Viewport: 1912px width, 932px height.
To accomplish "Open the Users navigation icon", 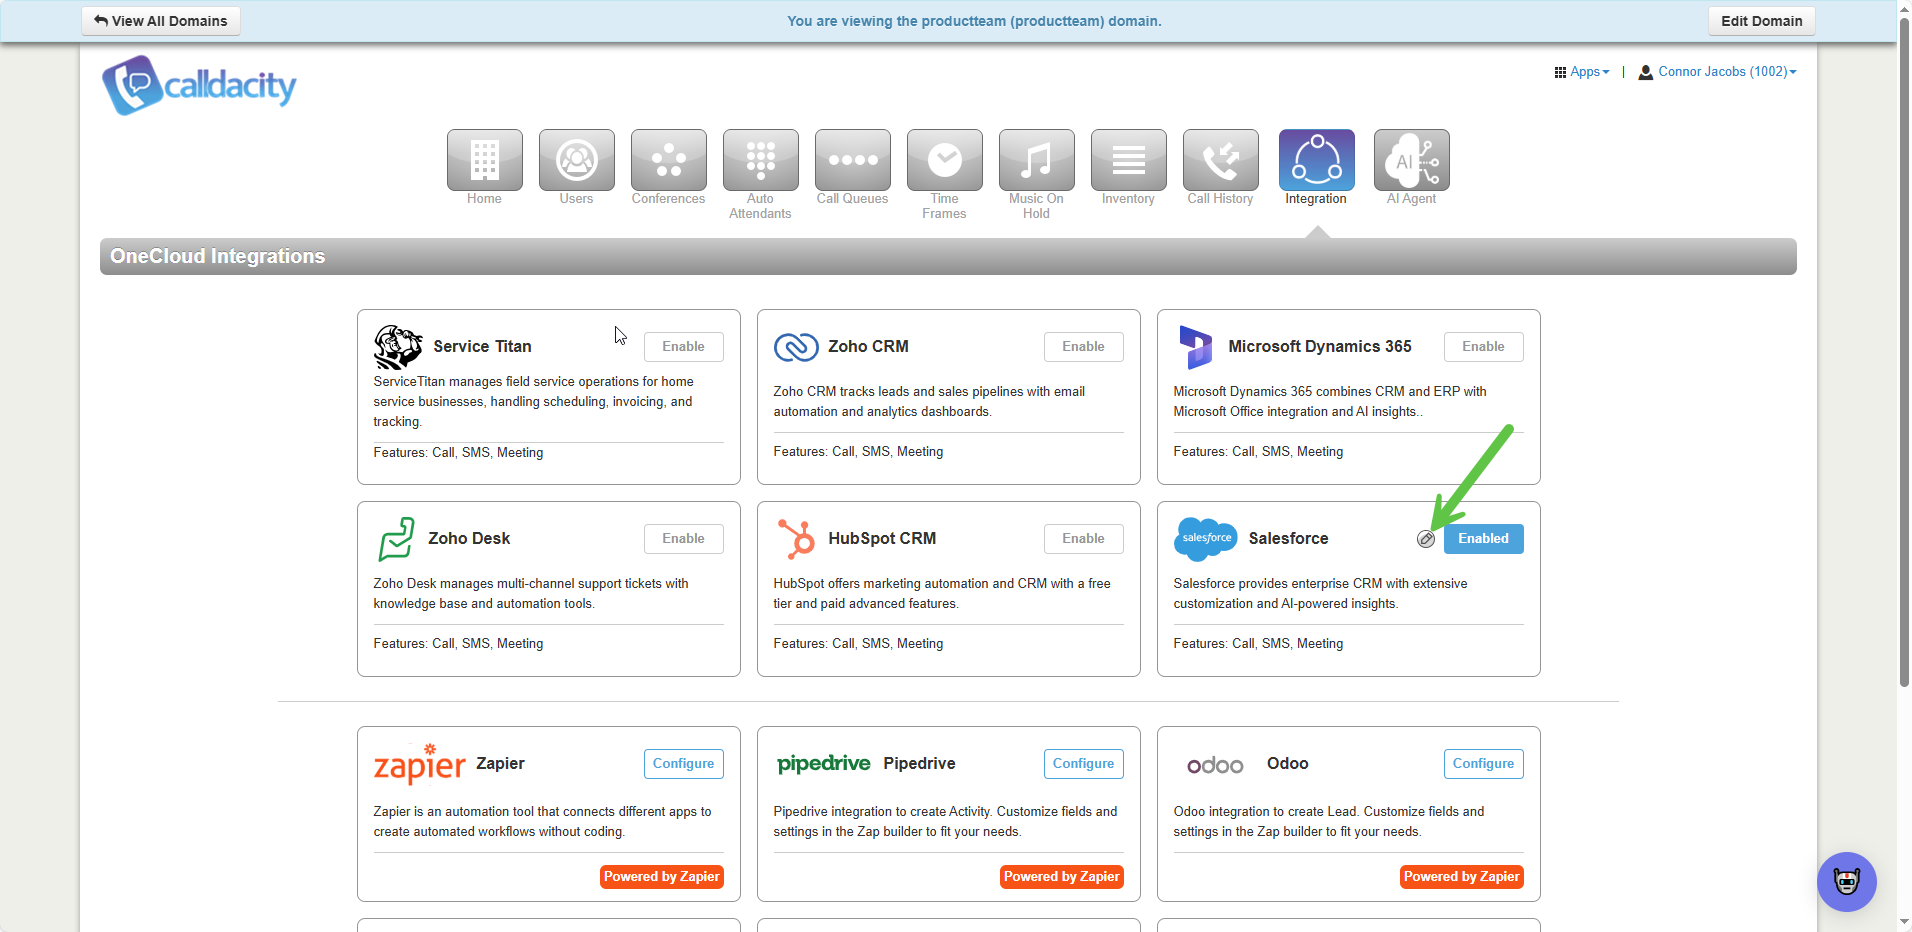I will click(576, 160).
